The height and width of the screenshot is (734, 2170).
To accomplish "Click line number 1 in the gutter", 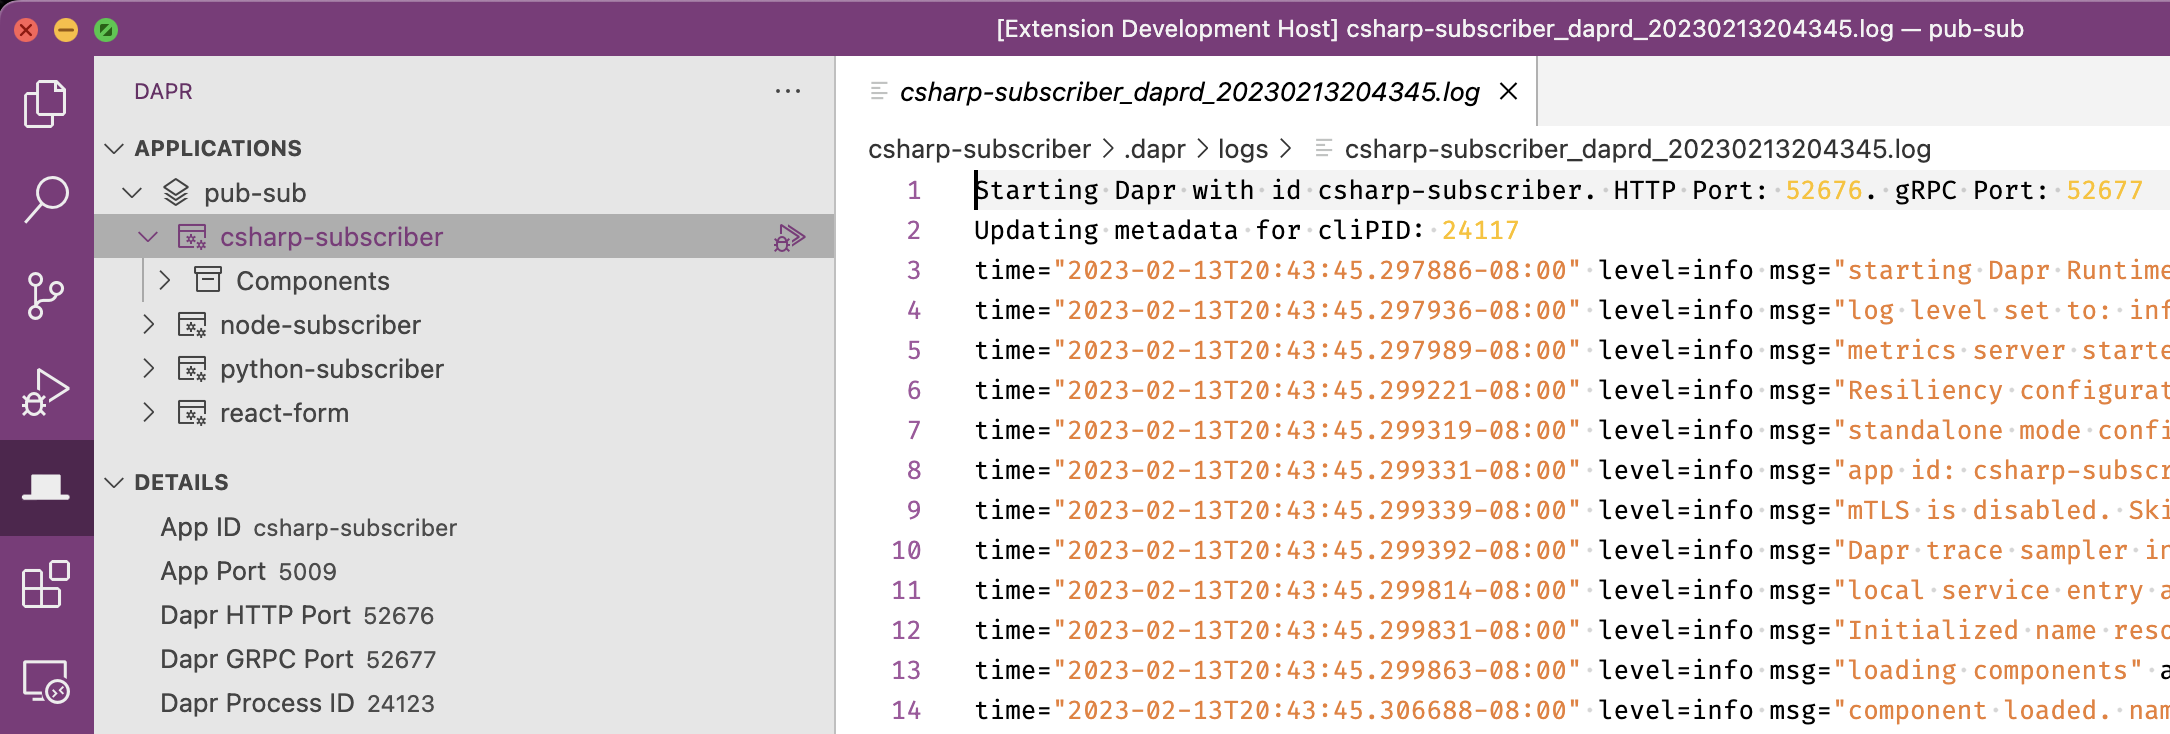I will (914, 190).
